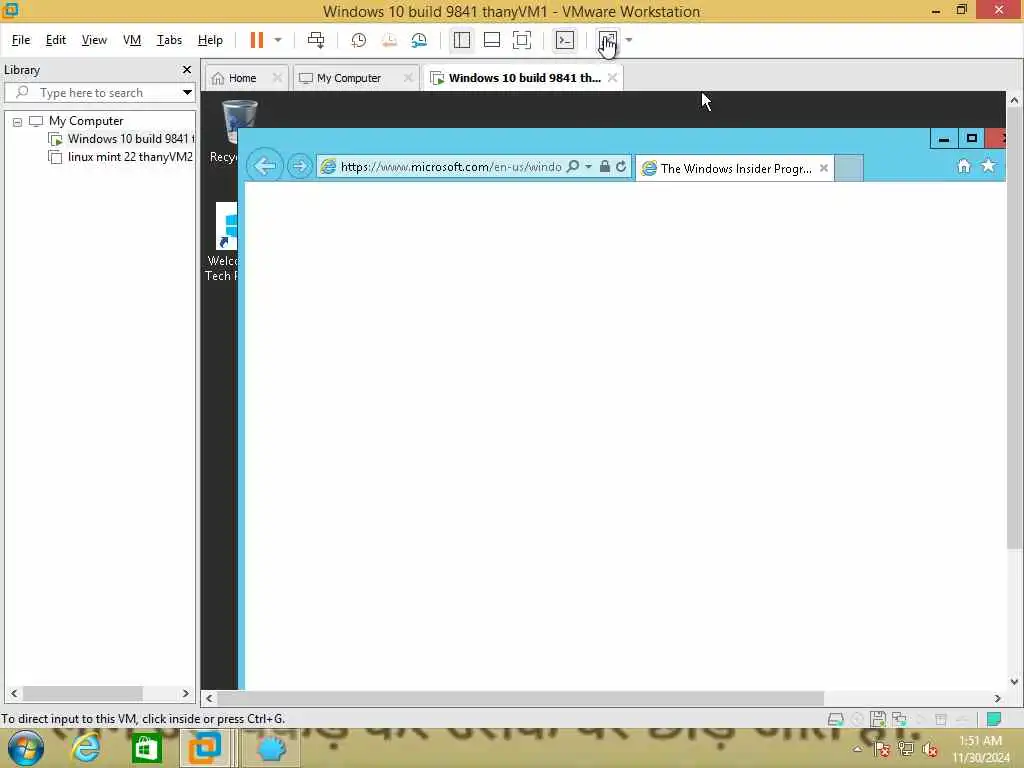Image resolution: width=1024 pixels, height=768 pixels.
Task: Launch Internet Explorer from host taskbar
Action: click(x=86, y=748)
